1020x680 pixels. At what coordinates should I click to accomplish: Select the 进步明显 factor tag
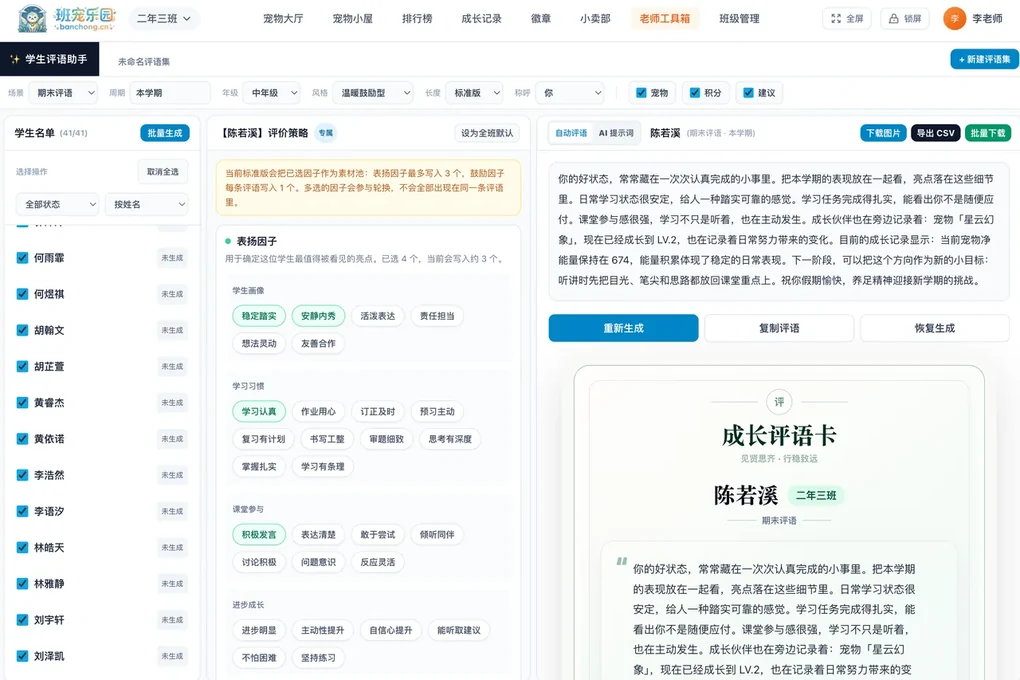(259, 630)
